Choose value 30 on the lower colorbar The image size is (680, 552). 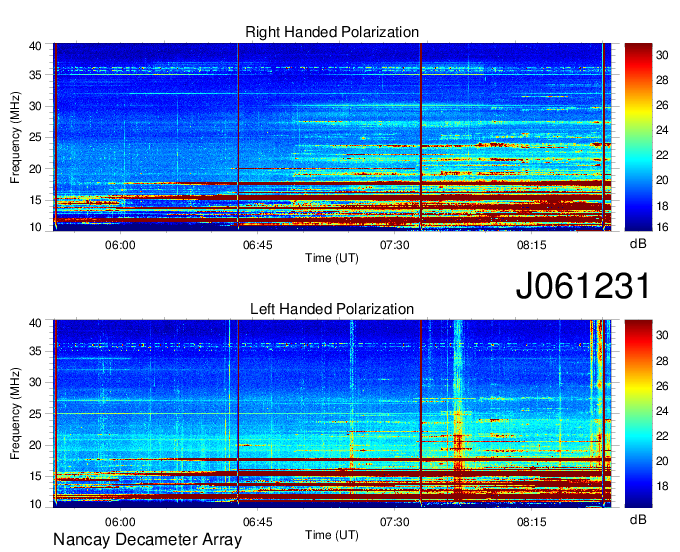662,335
